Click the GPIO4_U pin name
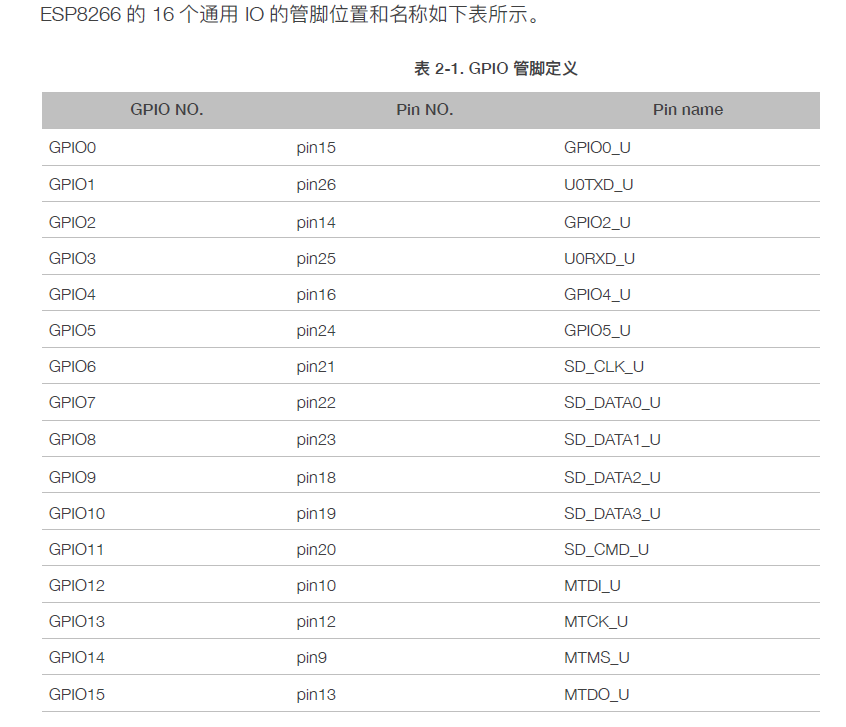The height and width of the screenshot is (727, 846). [x=597, y=295]
